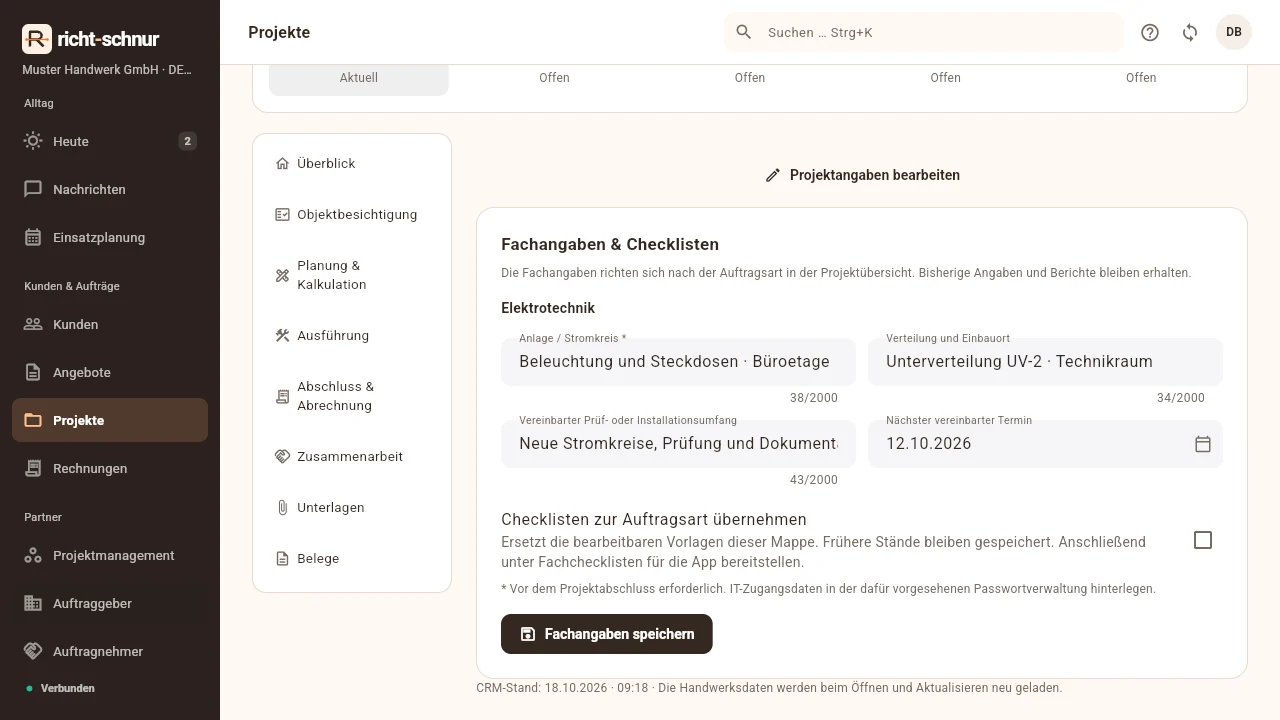Click the Angebote document icon
1280x720 pixels.
click(x=33, y=372)
